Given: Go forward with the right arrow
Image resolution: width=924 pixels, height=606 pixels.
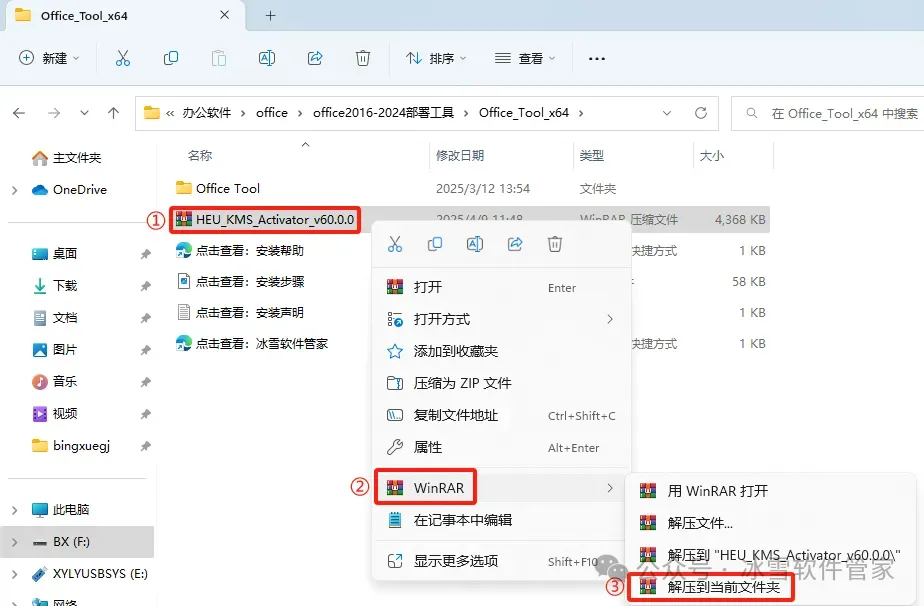Looking at the screenshot, I should [54, 113].
